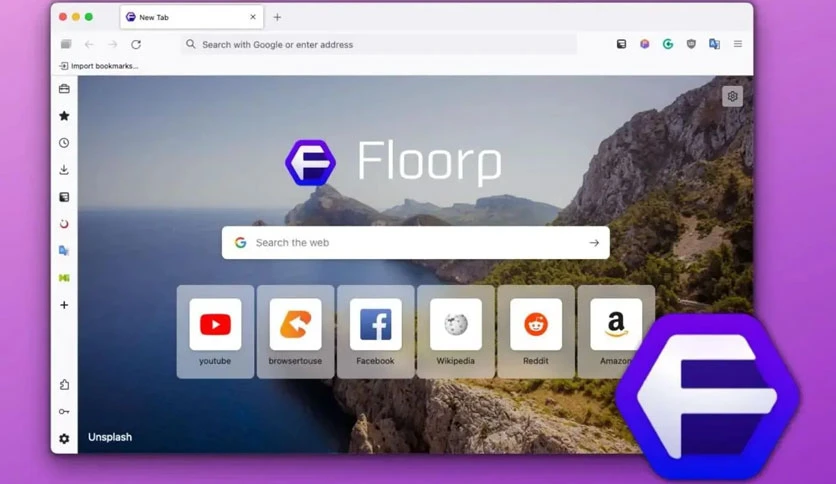Open the Translate web panel in sidebar
This screenshot has width=836, height=484.
tap(64, 251)
